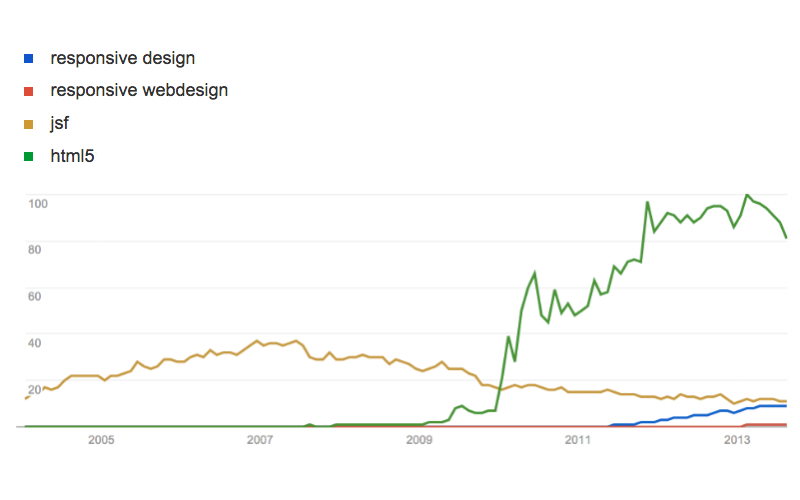Click the right end of the blue responsive design line

point(786,406)
